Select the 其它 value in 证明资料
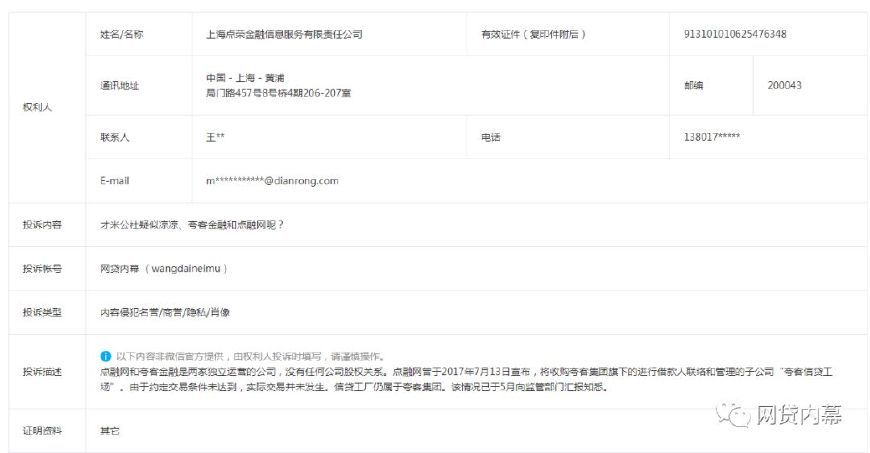The height and width of the screenshot is (453, 870). pyautogui.click(x=109, y=431)
